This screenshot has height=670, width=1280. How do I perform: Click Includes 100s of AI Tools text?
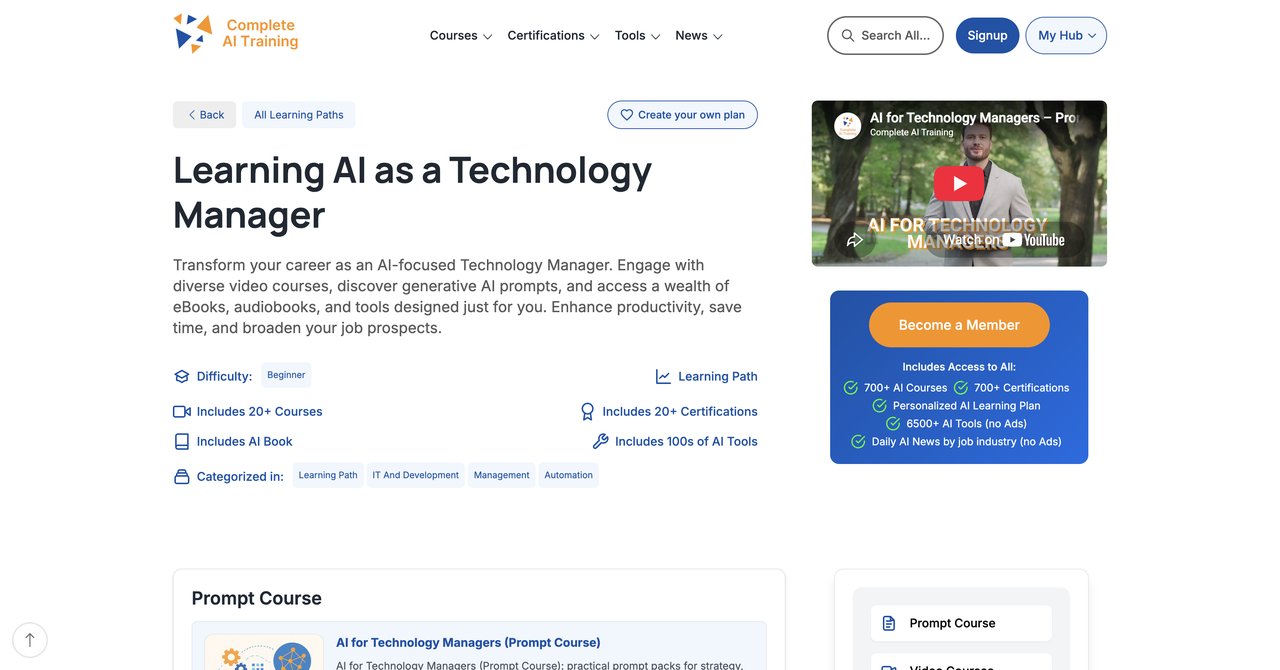click(686, 442)
